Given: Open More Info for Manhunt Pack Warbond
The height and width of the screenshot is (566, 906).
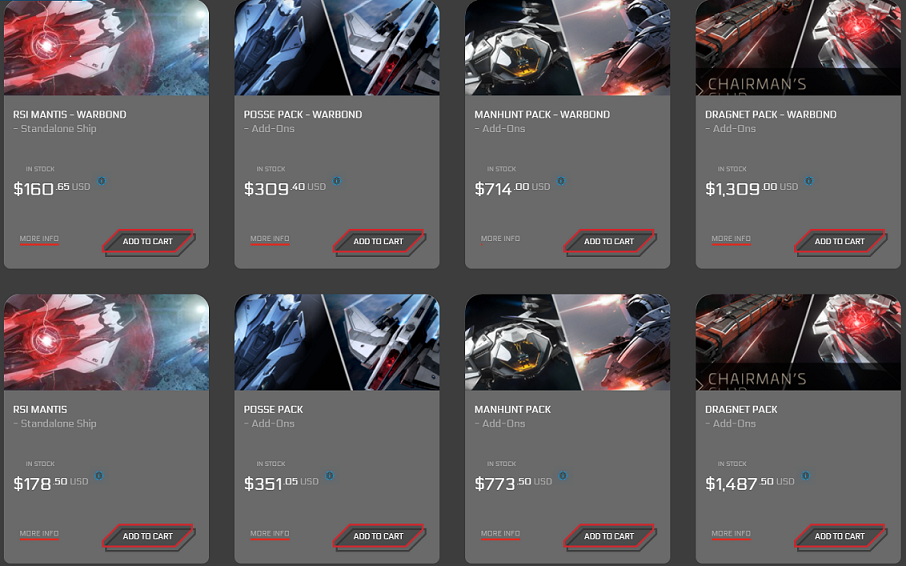Looking at the screenshot, I should coord(500,239).
